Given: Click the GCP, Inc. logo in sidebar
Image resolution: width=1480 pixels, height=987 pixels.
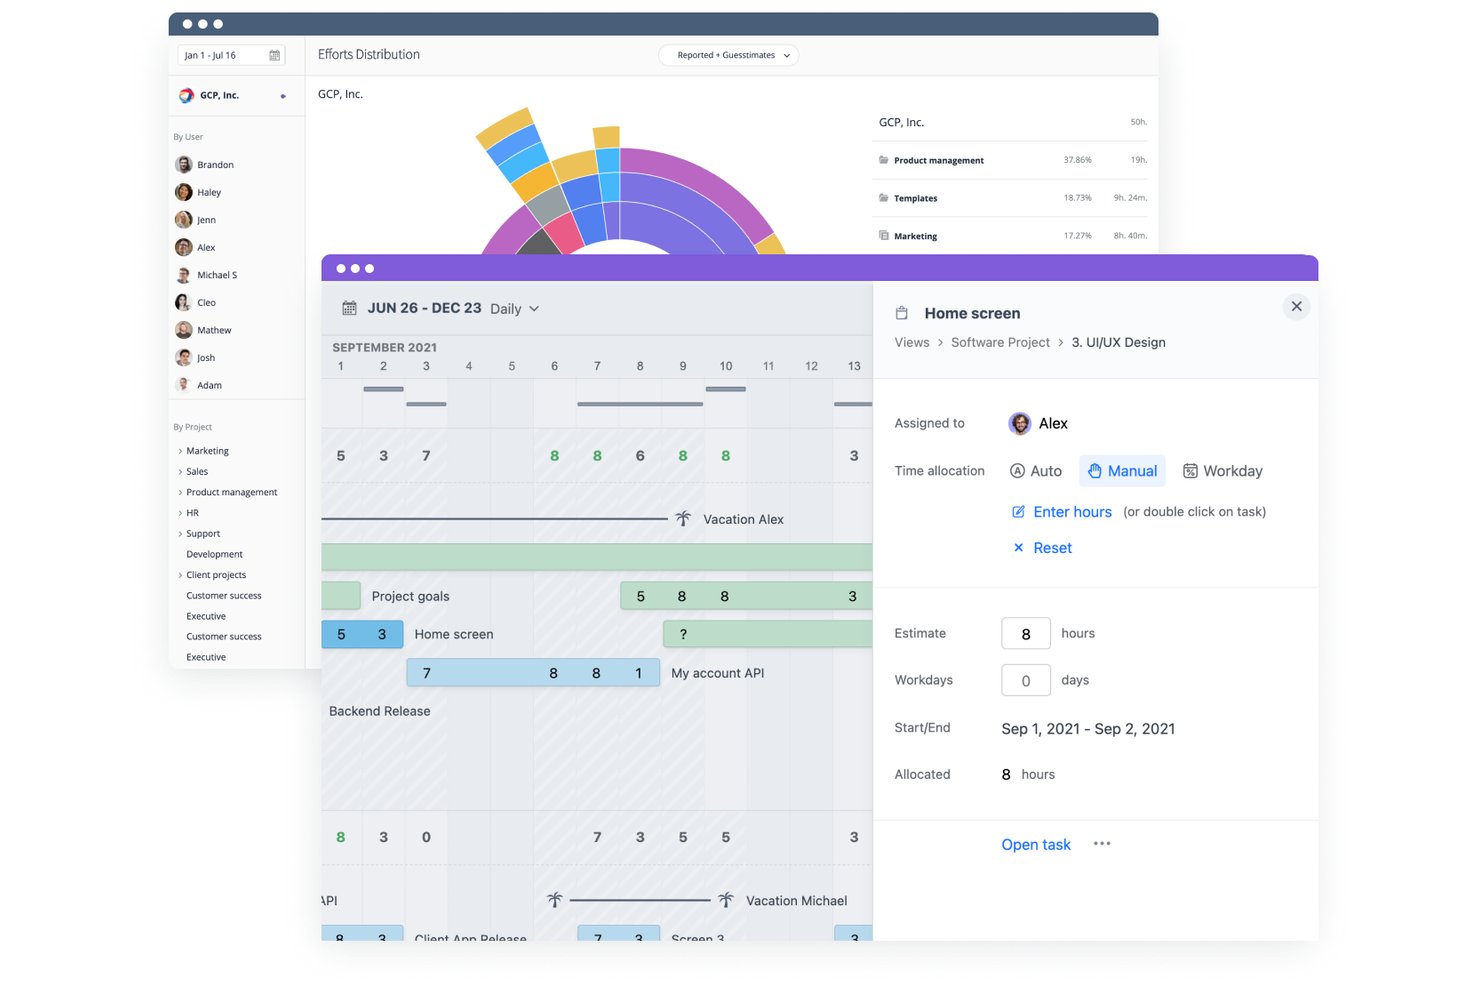Looking at the screenshot, I should [186, 96].
